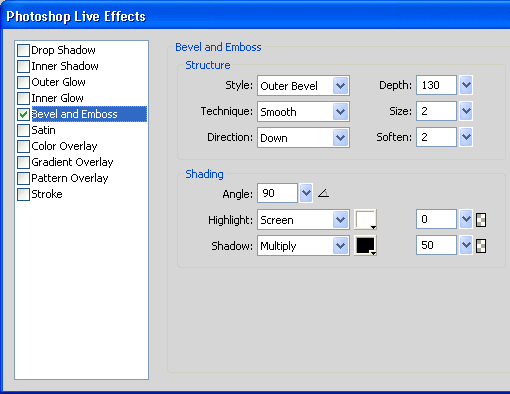This screenshot has height=394, width=510.
Task: Turn on the Pattern Overlay checkbox
Action: point(23,178)
